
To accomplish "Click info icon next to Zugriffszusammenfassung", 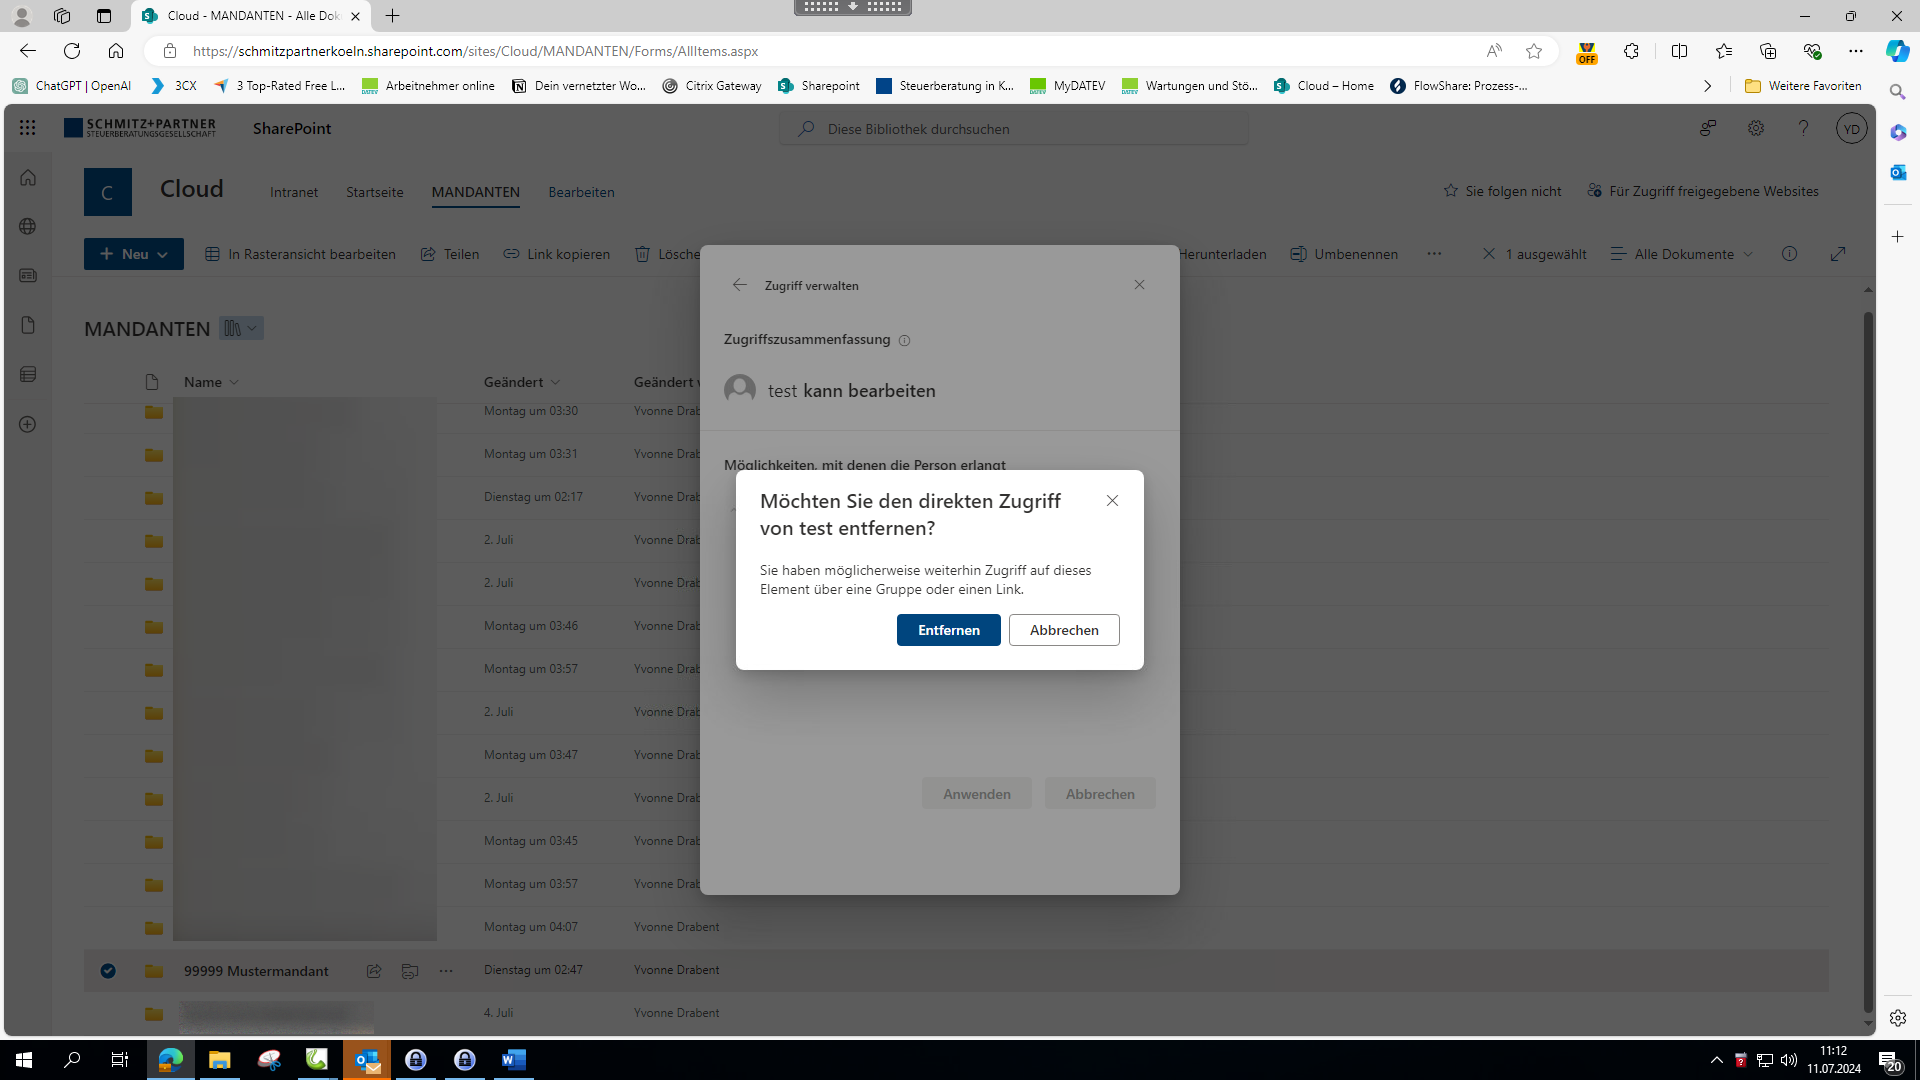I will [904, 341].
